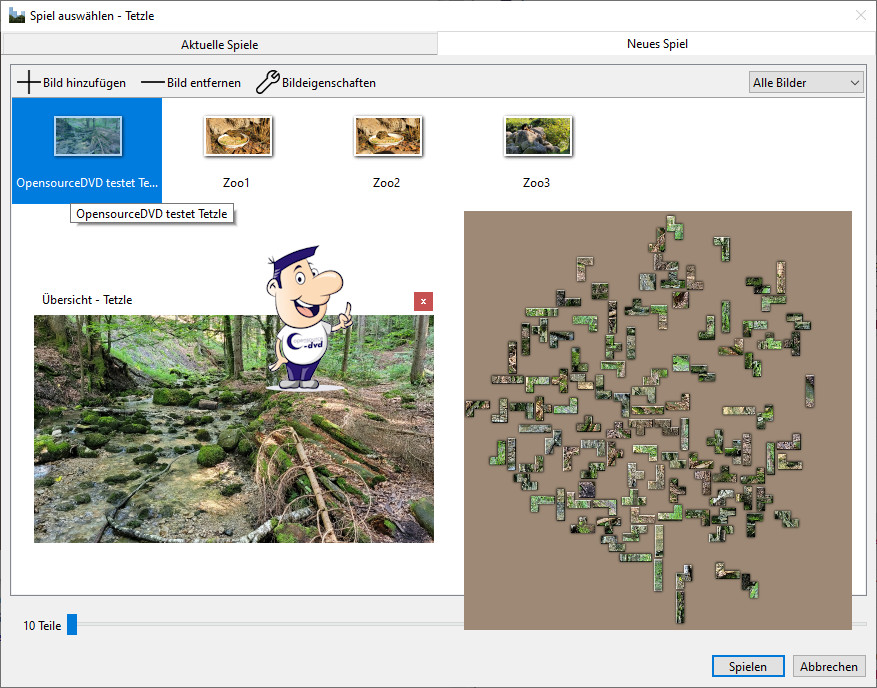Open the Alle Bilder dropdown
The height and width of the screenshot is (688, 877).
pyautogui.click(x=806, y=83)
